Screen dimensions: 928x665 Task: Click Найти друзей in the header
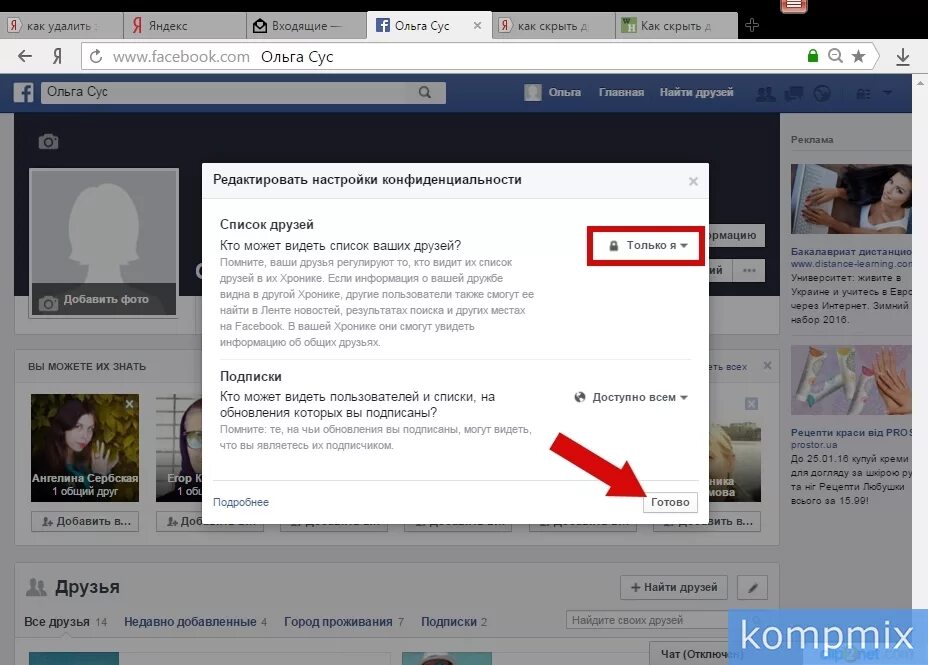(697, 92)
